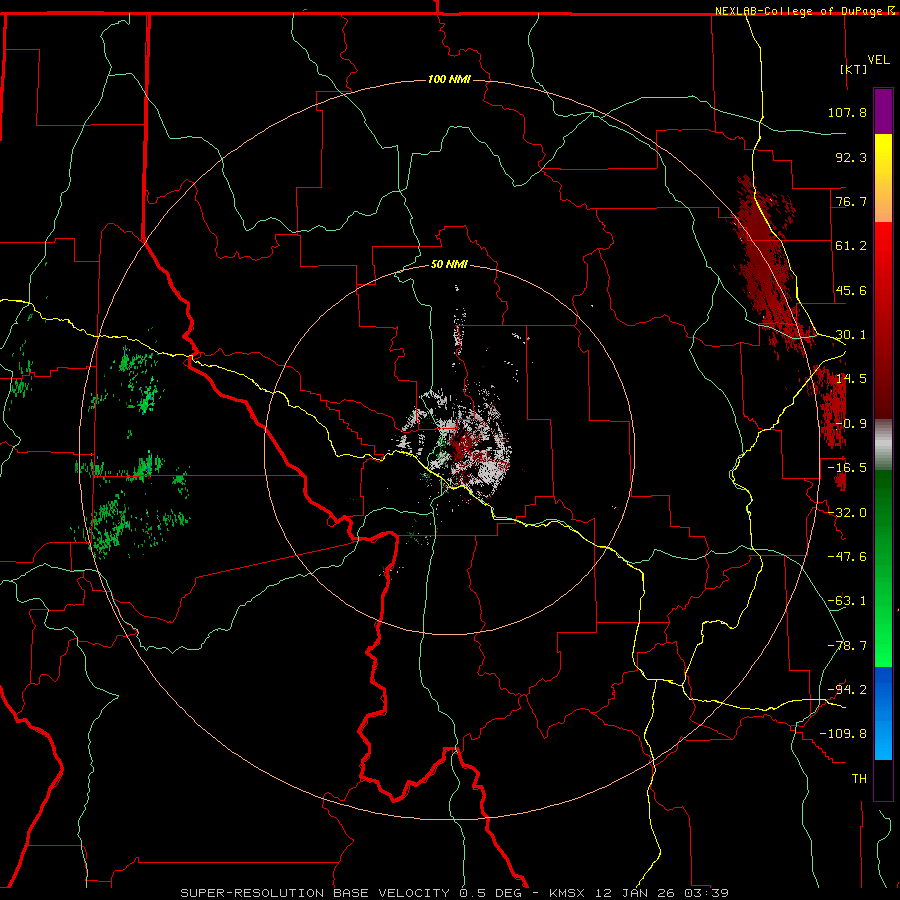Screen dimensions: 900x900
Task: Click the [KT] units label
Action: pos(854,69)
